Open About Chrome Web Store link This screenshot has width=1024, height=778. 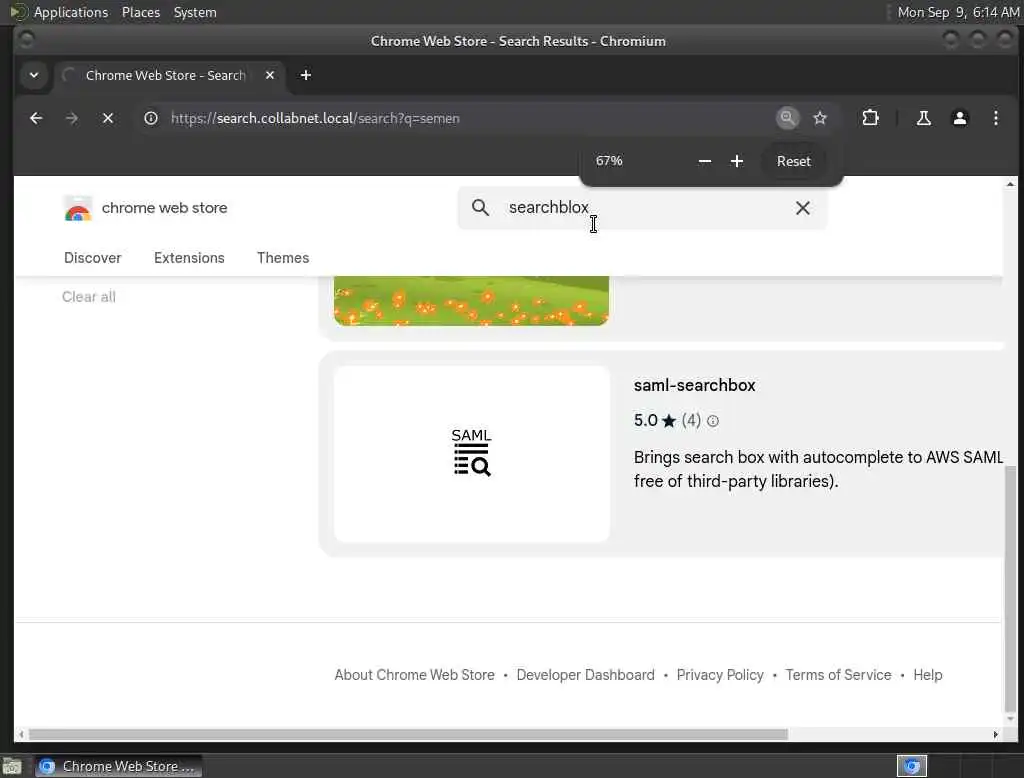(x=414, y=675)
